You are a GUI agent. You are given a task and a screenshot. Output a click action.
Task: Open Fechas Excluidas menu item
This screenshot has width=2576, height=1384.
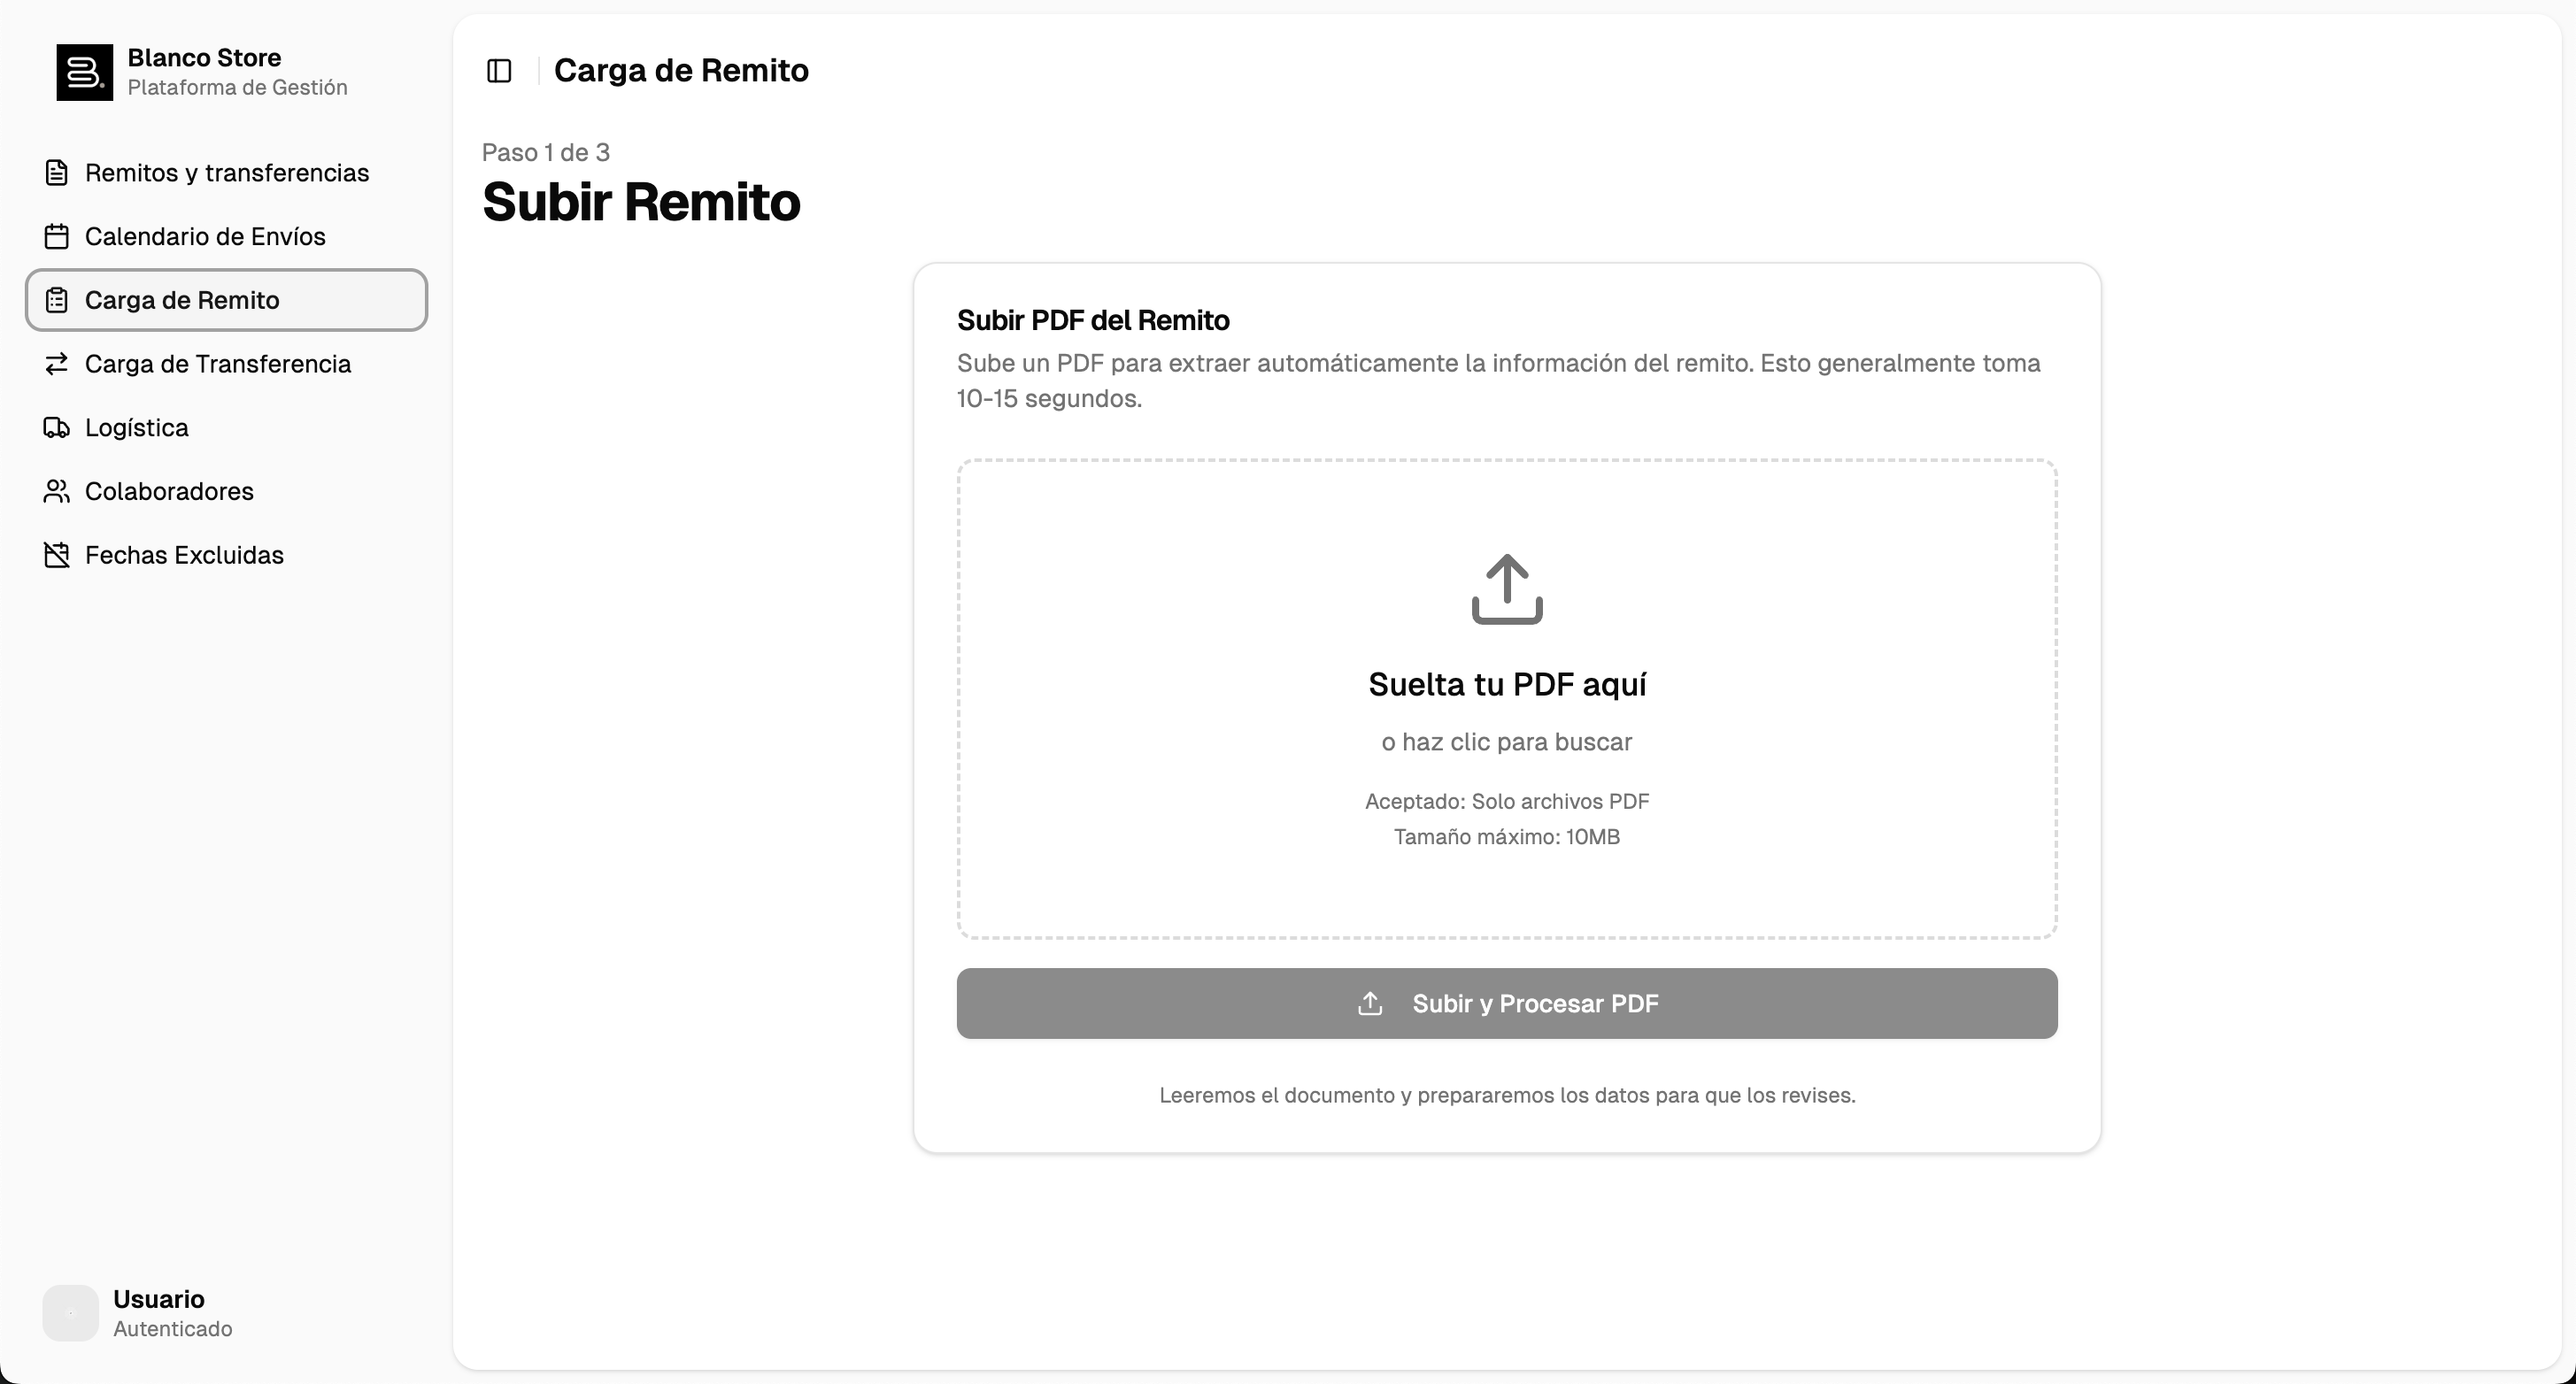coord(184,555)
